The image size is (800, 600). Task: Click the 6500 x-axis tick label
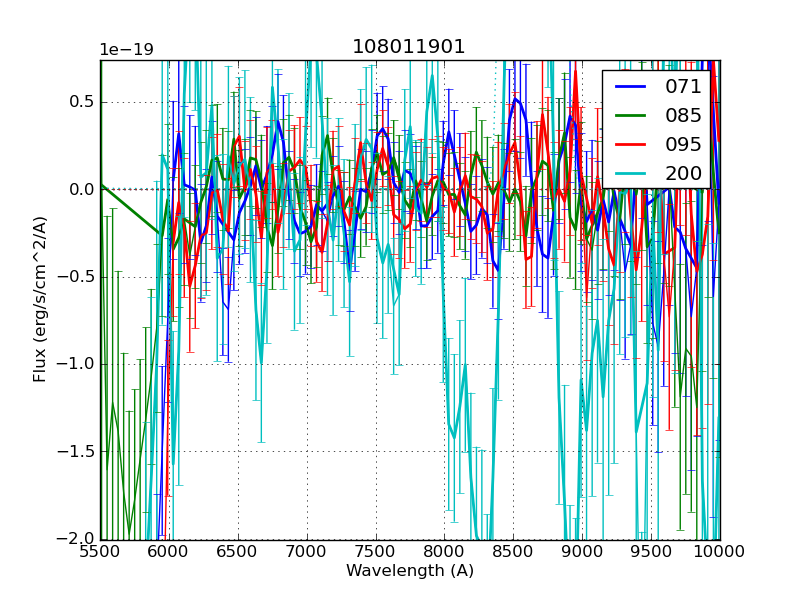(x=238, y=551)
